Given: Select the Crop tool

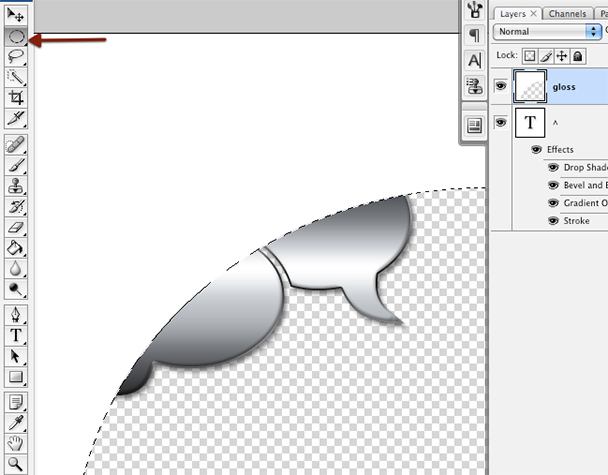Looking at the screenshot, I should (16, 98).
